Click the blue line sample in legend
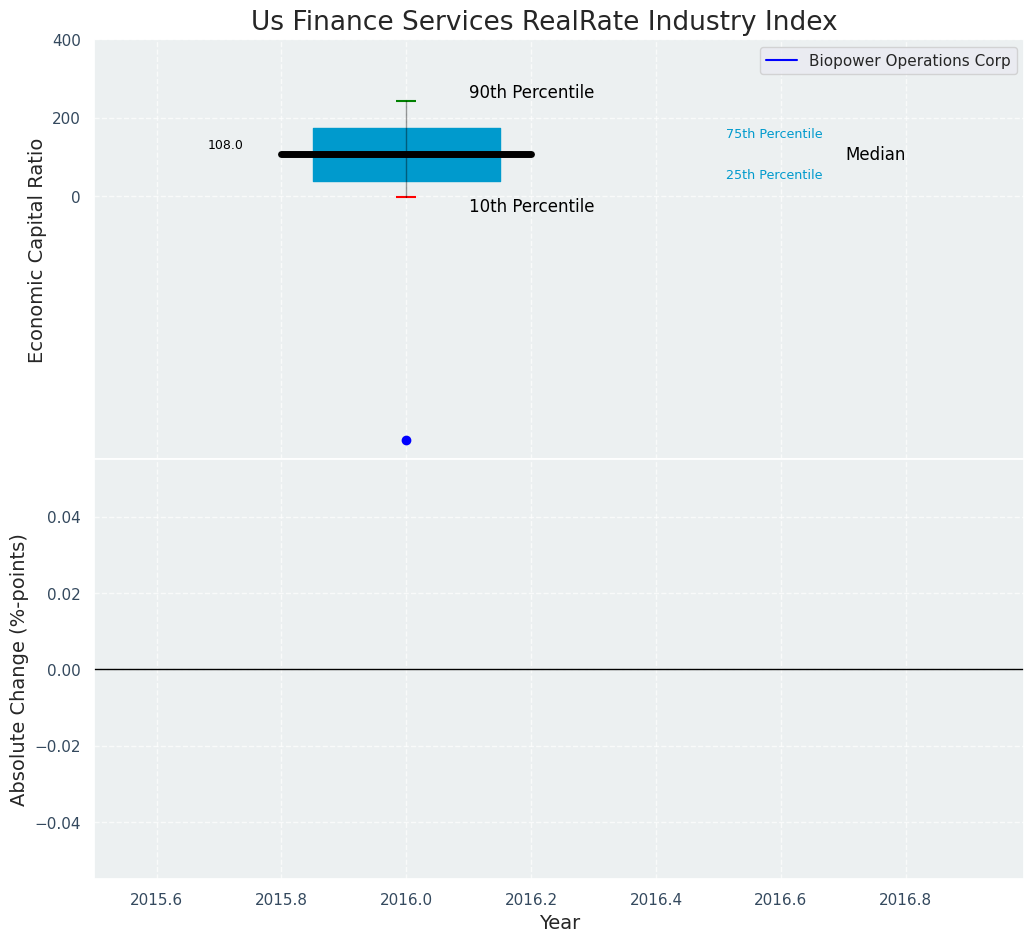1034x942 pixels. coord(781,61)
